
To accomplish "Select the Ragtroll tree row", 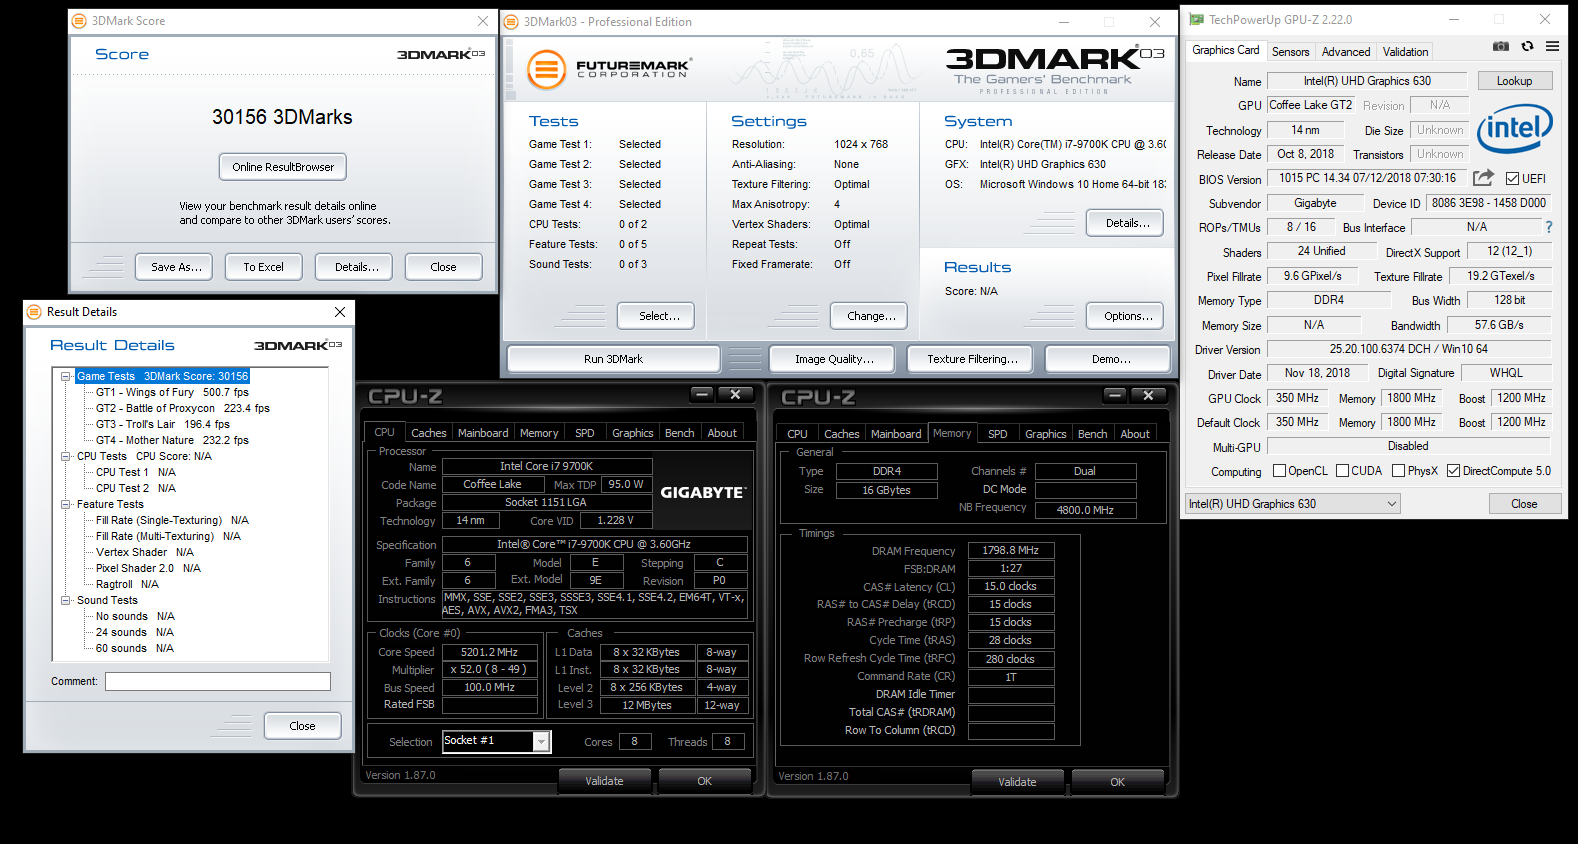I will pos(127,584).
